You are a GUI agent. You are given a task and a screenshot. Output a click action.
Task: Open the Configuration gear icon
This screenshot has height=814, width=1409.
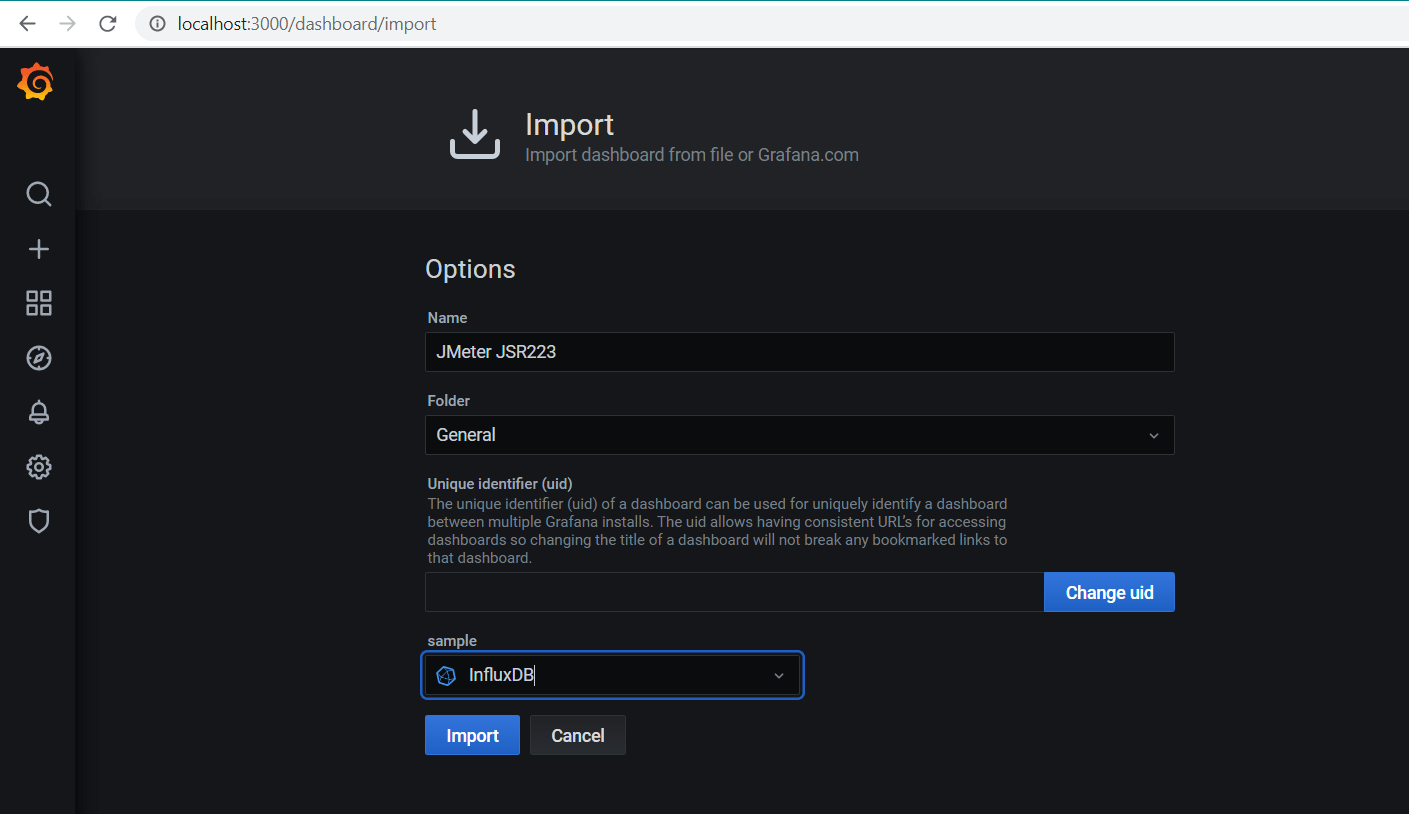pos(38,466)
